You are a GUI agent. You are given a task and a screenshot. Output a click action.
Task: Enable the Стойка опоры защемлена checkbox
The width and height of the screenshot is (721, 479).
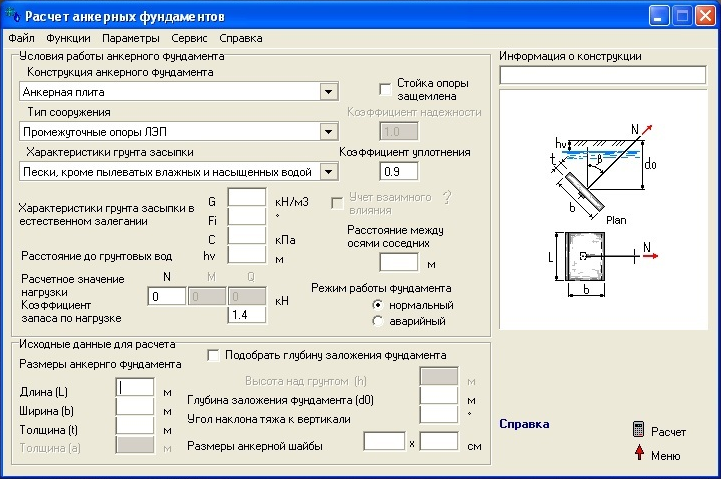pyautogui.click(x=385, y=89)
